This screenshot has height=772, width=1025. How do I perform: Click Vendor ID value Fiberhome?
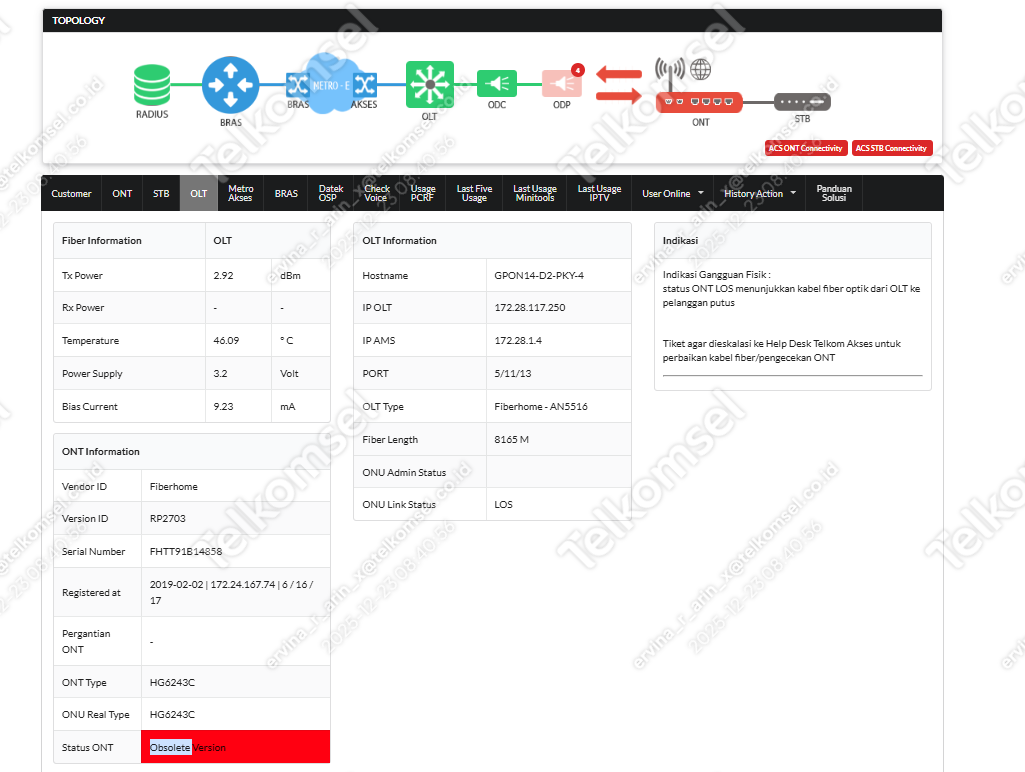(173, 487)
